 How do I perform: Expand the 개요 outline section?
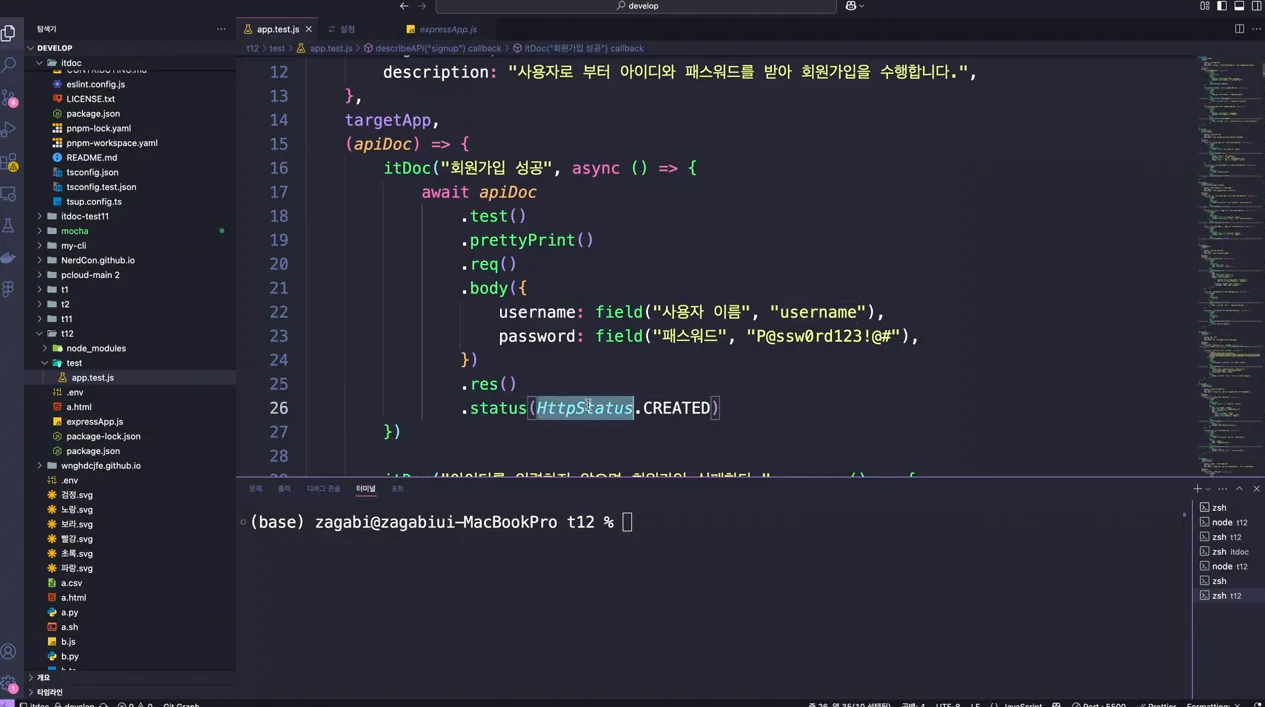[130, 677]
